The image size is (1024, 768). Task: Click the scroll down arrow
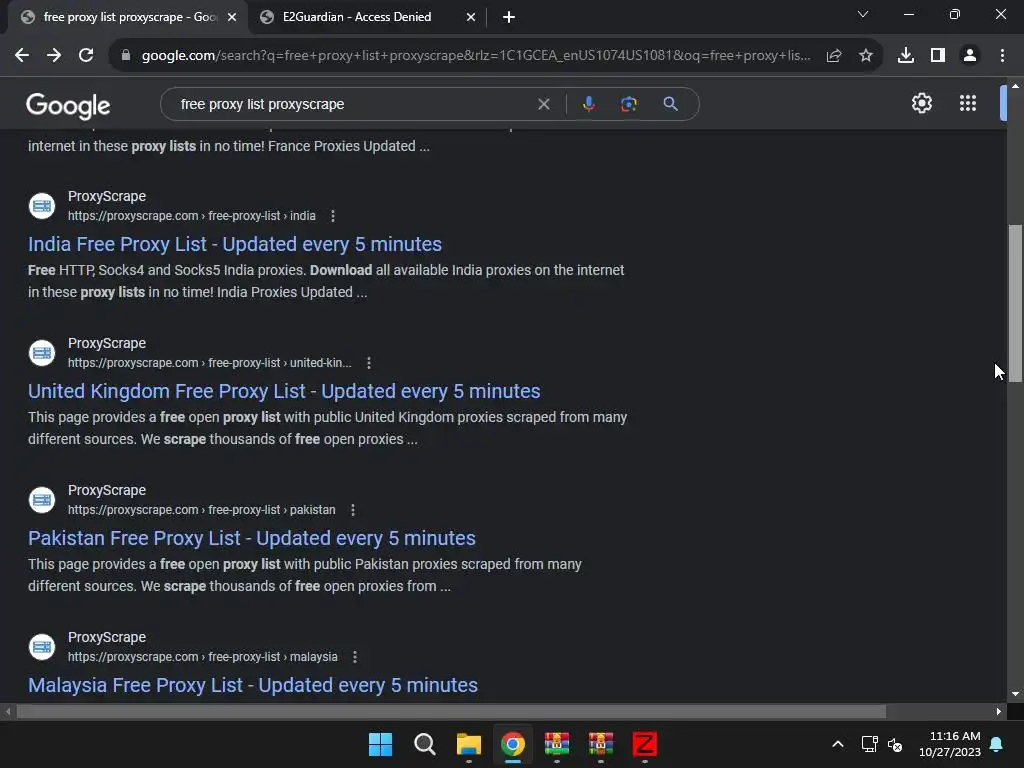pos(1015,694)
